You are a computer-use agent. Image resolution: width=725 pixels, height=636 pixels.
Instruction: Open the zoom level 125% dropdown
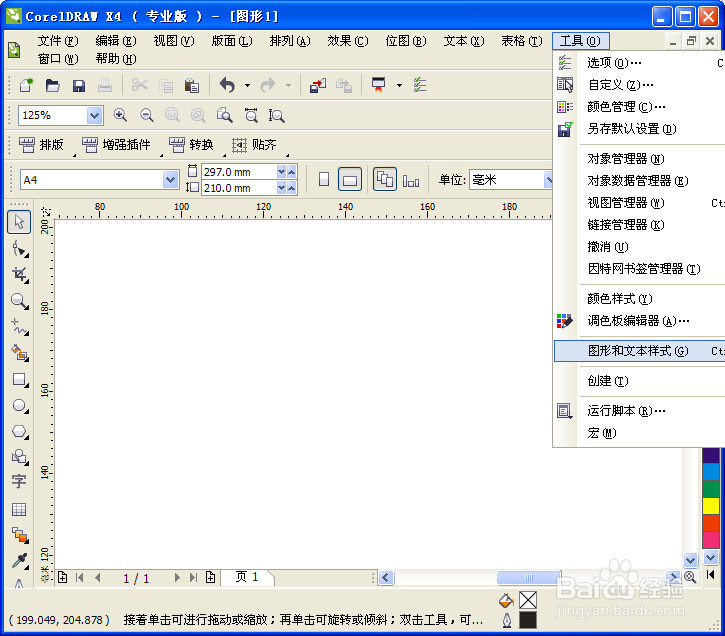point(95,115)
